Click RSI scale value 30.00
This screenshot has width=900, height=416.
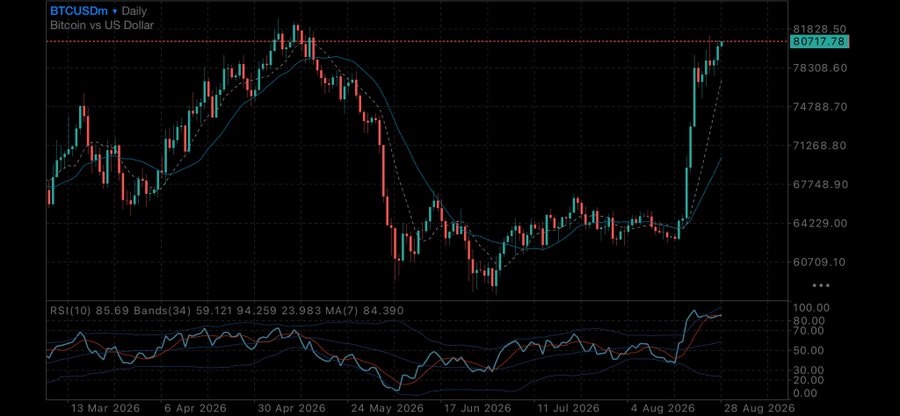click(810, 370)
